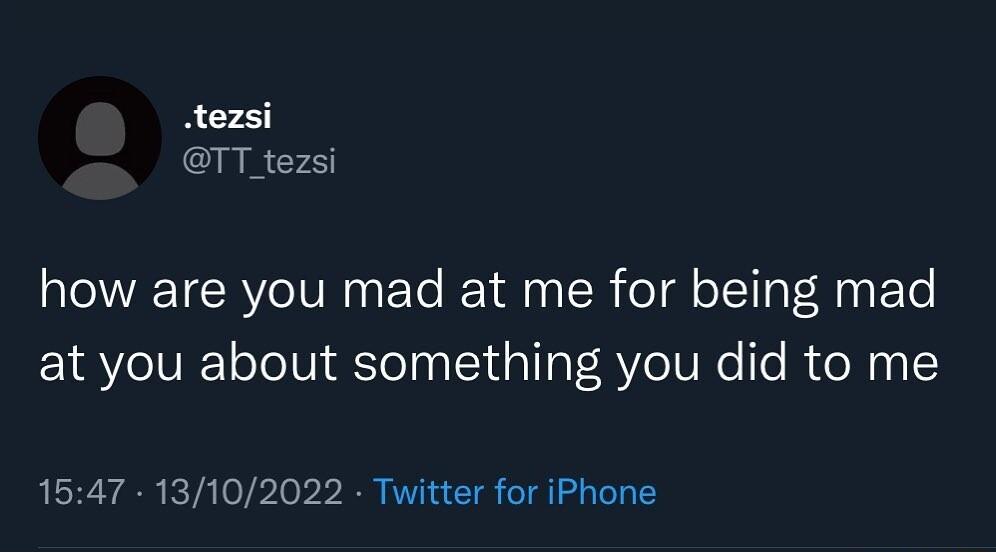Click the 15:47 tweet timestamp
Viewport: 996px width, 552px height.
pyautogui.click(x=82, y=492)
